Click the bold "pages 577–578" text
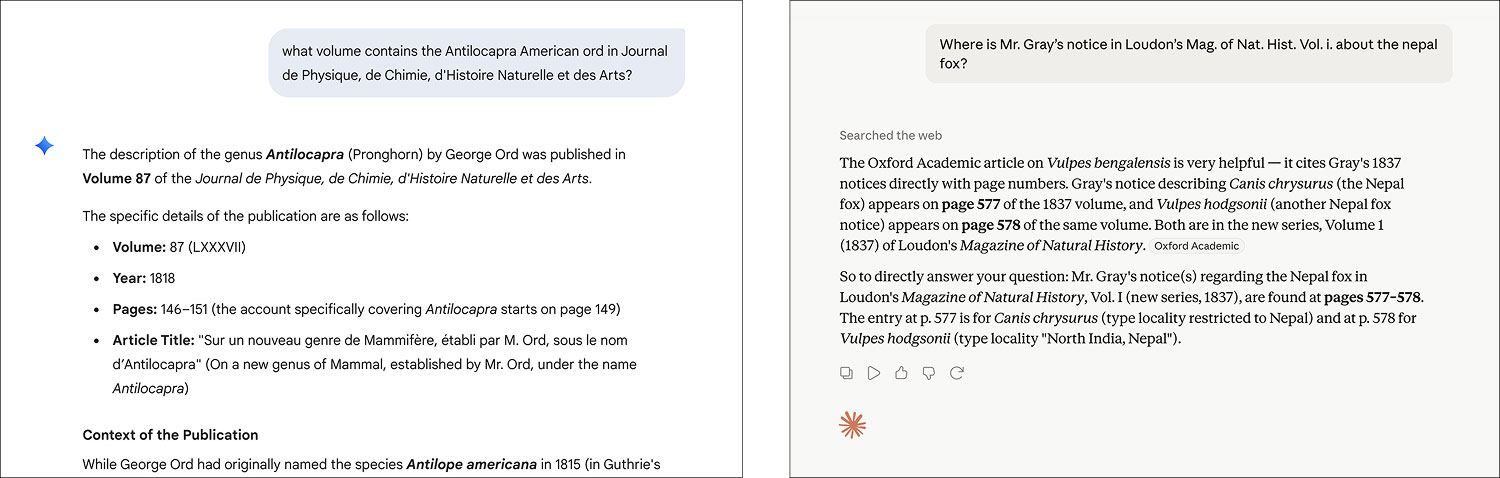This screenshot has width=1500, height=478. (x=1373, y=297)
